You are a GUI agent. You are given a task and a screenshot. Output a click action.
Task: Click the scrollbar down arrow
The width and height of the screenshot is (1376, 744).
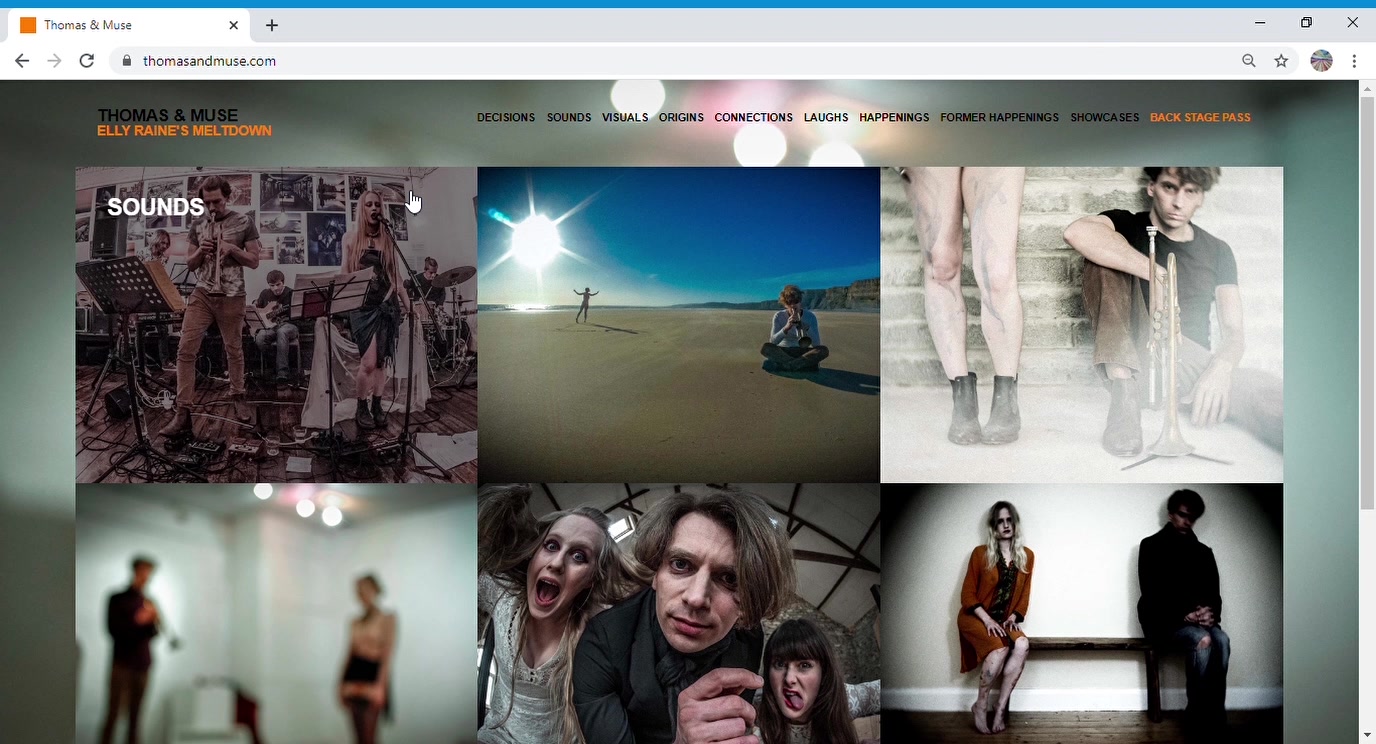click(x=1367, y=736)
